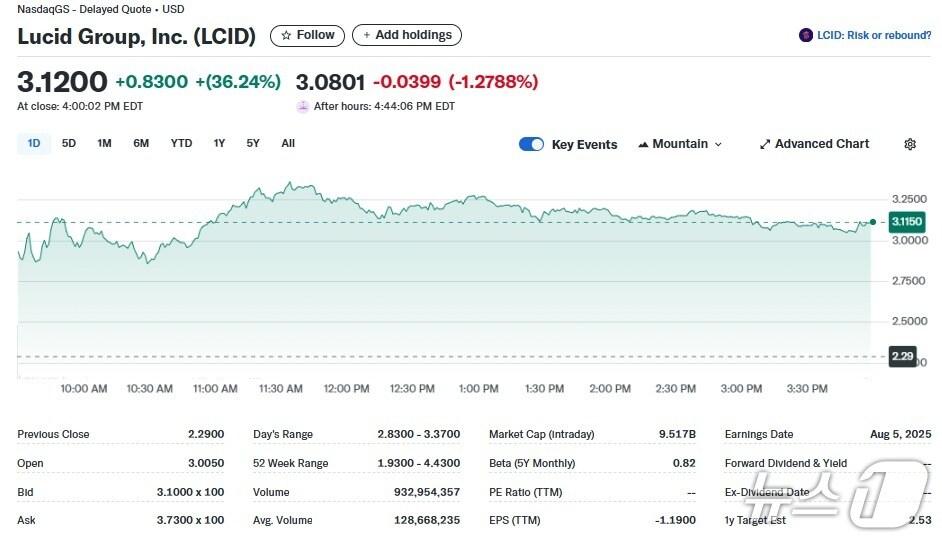Show All-time chart range
Screen dimensions: 942x542
[x=288, y=143]
